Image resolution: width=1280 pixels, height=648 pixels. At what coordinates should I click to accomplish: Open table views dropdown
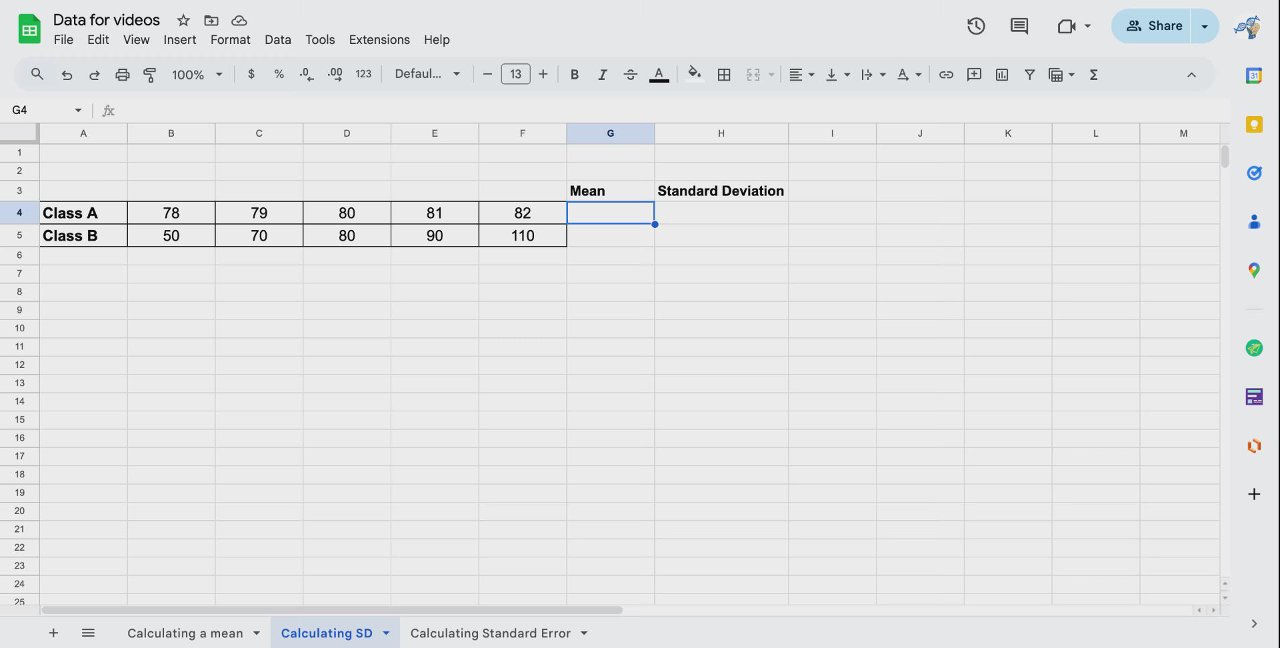pyautogui.click(x=1061, y=74)
